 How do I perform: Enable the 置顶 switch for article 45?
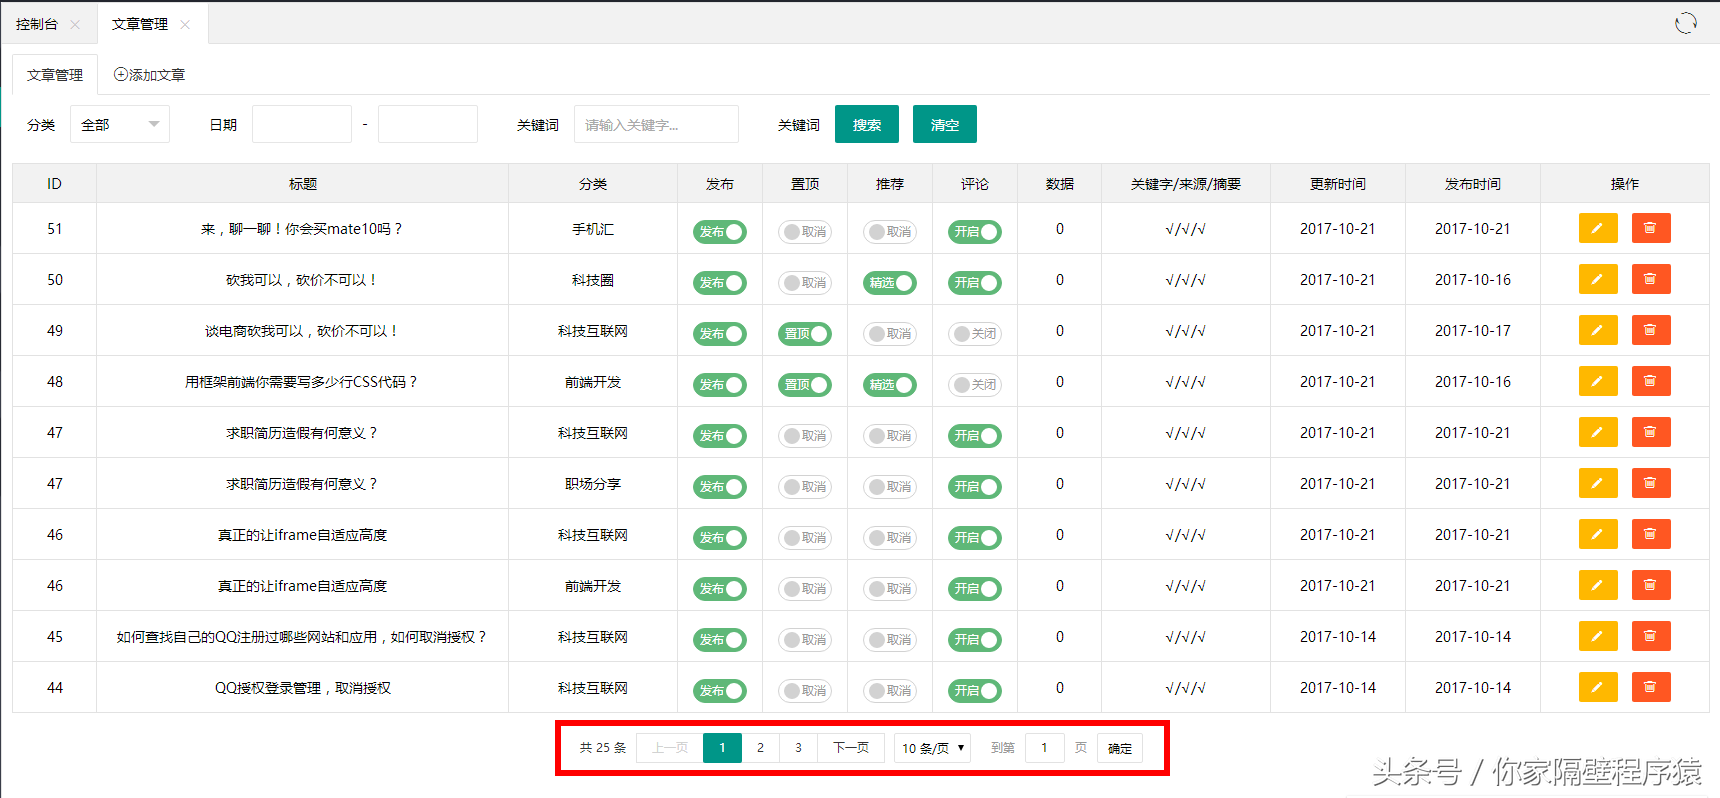click(x=805, y=640)
